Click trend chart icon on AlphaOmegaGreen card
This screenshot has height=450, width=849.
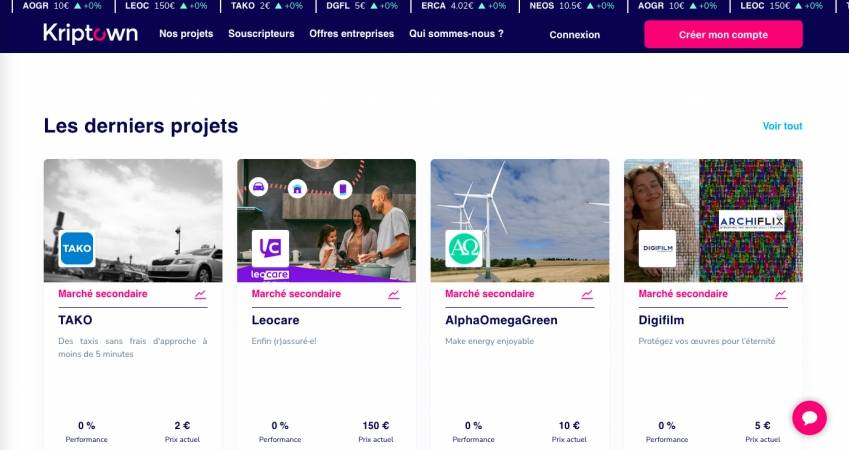(587, 294)
